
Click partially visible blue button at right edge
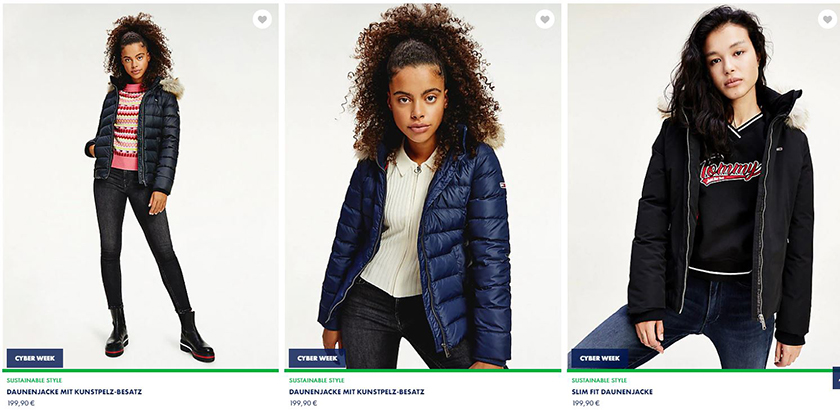[x=836, y=378]
